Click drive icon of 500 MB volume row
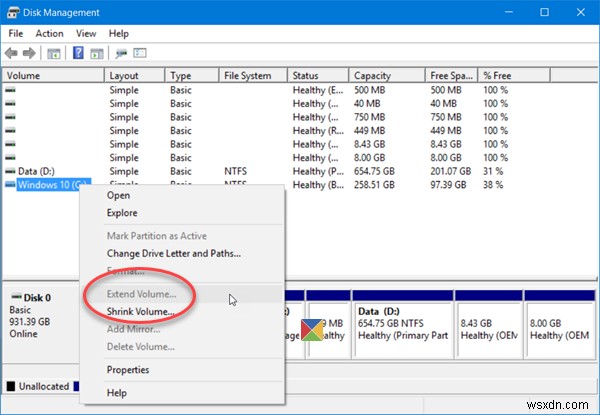The height and width of the screenshot is (415, 600). click(x=10, y=90)
